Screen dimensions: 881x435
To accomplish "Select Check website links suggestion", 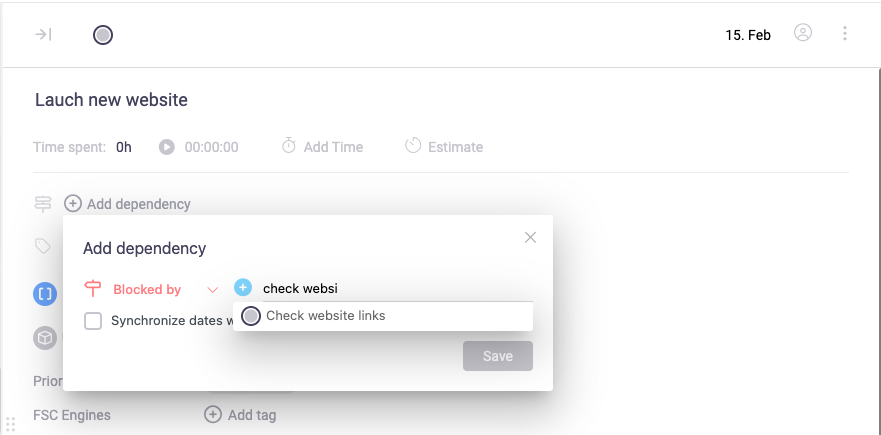I will (325, 316).
